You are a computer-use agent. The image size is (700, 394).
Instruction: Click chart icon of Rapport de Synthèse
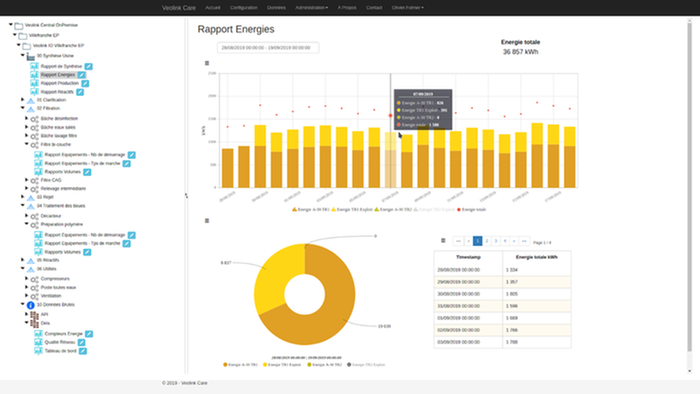click(x=34, y=66)
